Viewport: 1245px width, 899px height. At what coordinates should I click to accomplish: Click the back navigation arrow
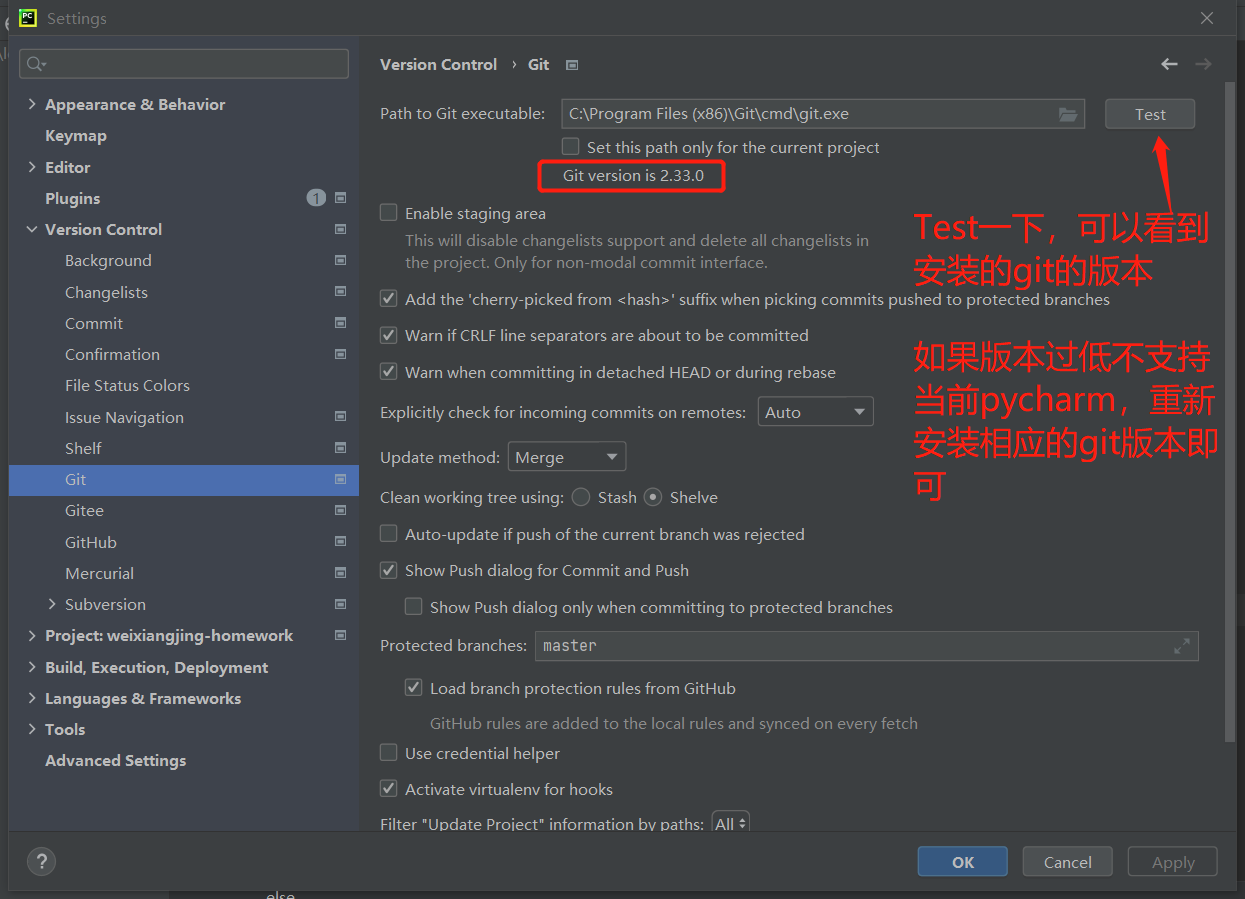pos(1169,64)
